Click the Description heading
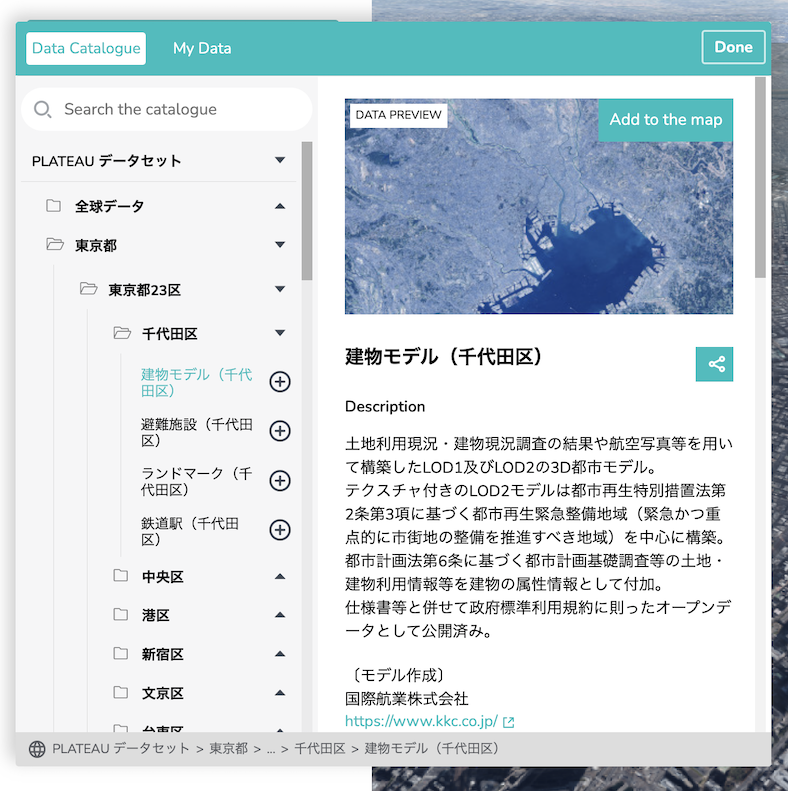Screen dimensions: 788x791 (385, 407)
